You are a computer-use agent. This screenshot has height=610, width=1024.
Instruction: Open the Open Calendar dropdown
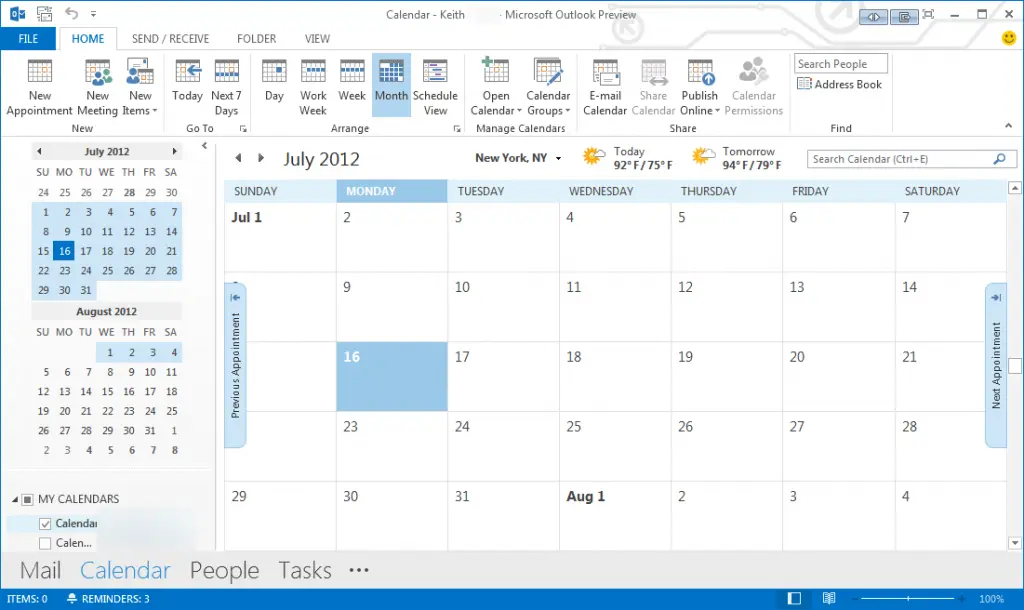click(x=496, y=87)
